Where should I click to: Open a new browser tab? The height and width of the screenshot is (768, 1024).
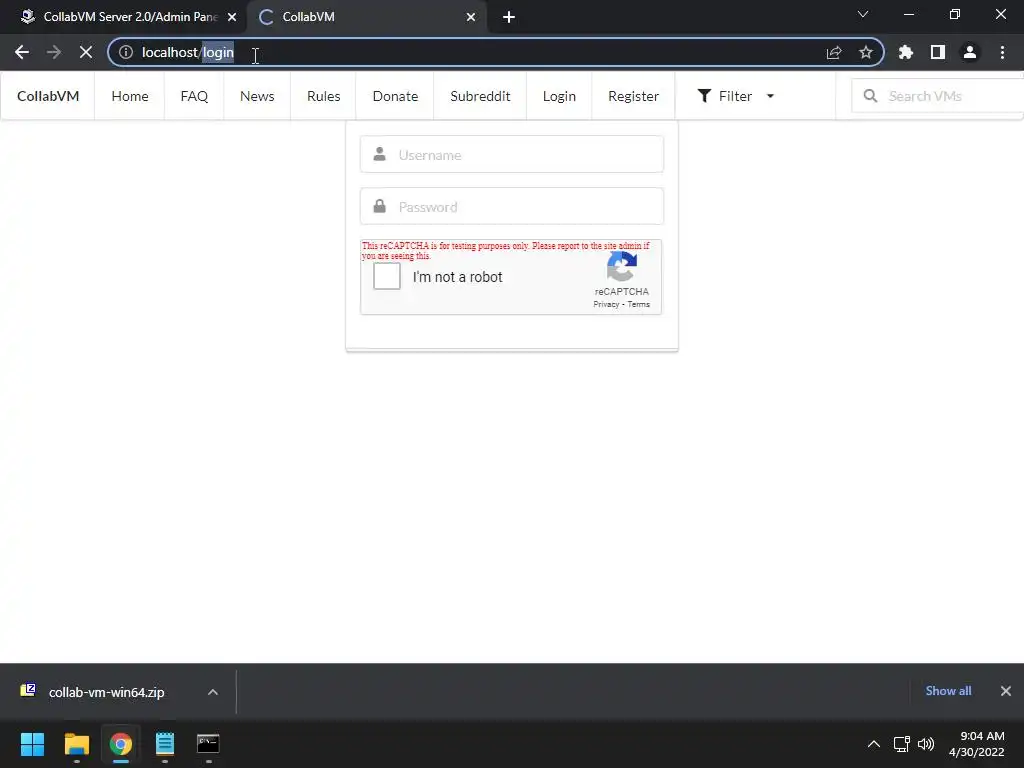click(x=509, y=17)
